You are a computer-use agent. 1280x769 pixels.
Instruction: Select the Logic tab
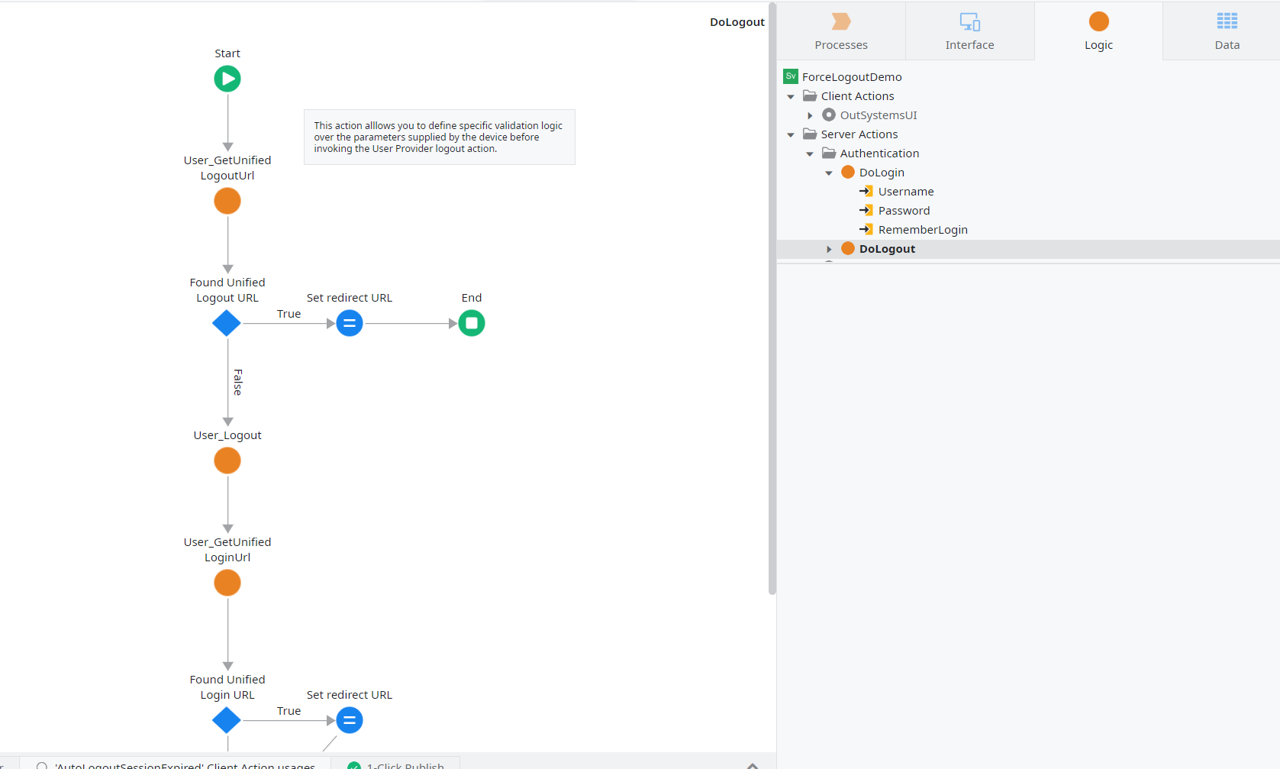[1098, 31]
